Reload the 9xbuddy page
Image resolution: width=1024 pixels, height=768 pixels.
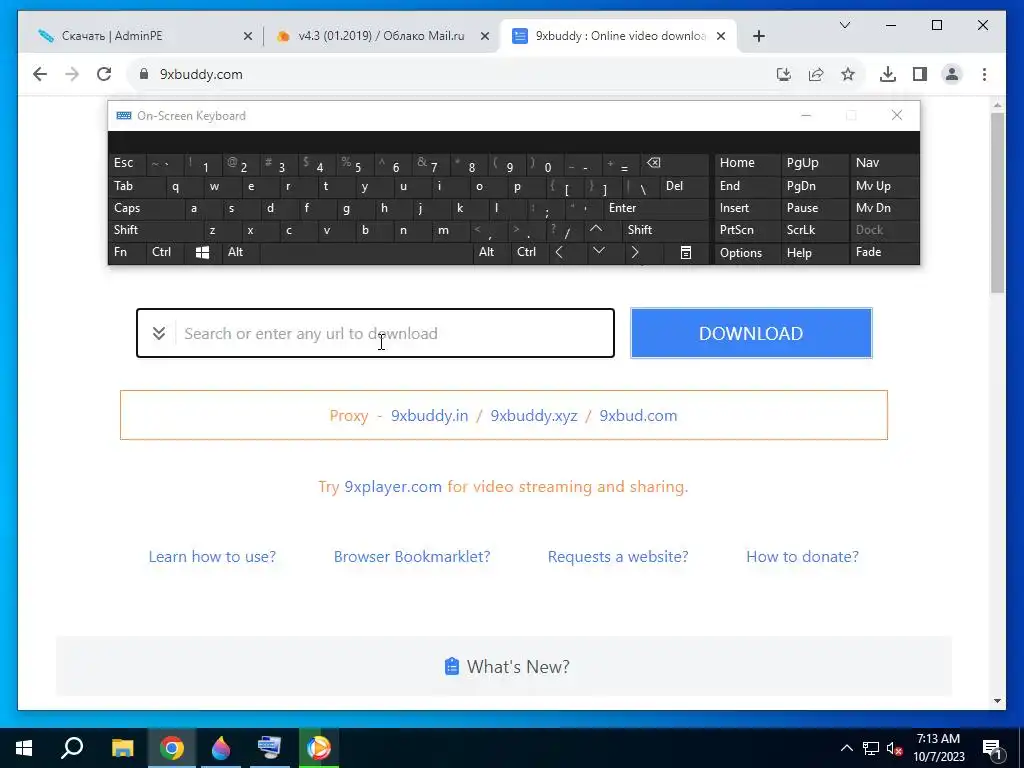pyautogui.click(x=104, y=74)
